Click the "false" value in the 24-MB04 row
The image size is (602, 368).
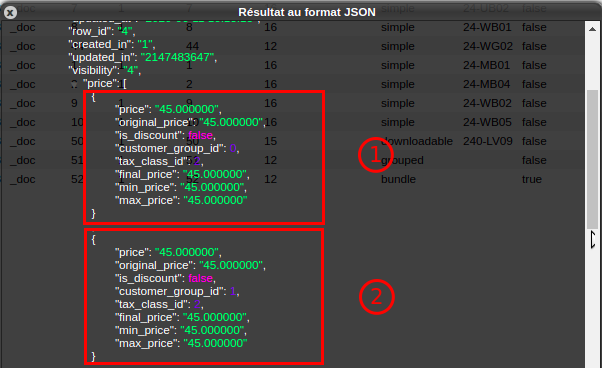pos(534,84)
